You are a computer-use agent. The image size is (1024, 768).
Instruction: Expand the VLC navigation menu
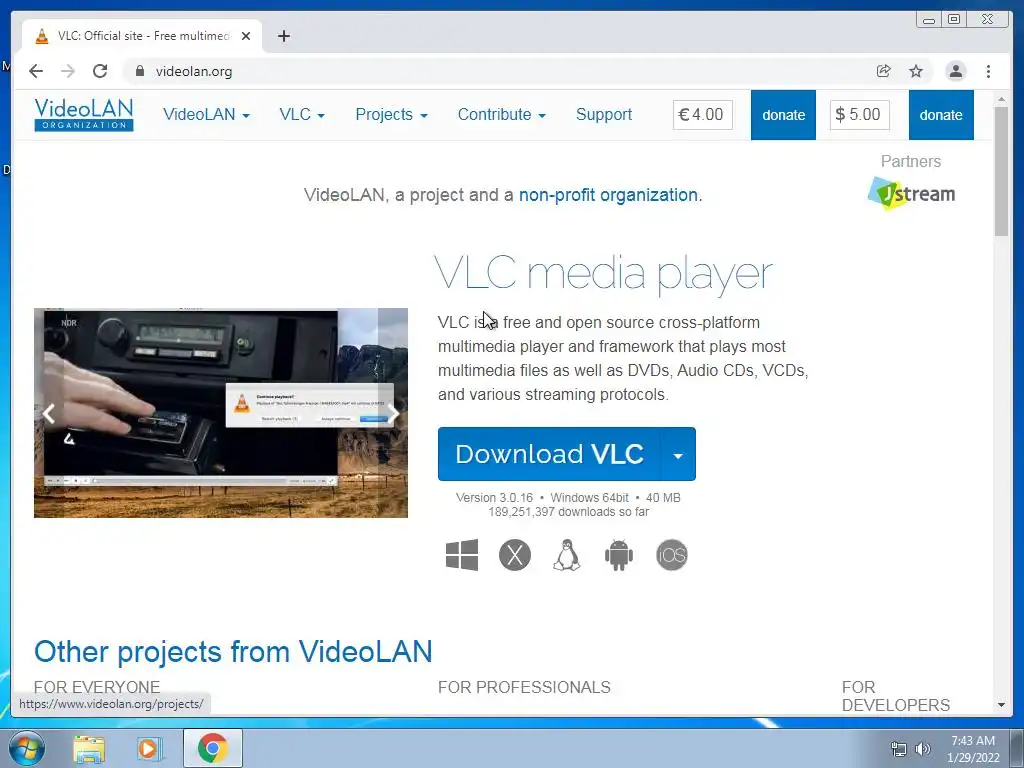(x=302, y=115)
